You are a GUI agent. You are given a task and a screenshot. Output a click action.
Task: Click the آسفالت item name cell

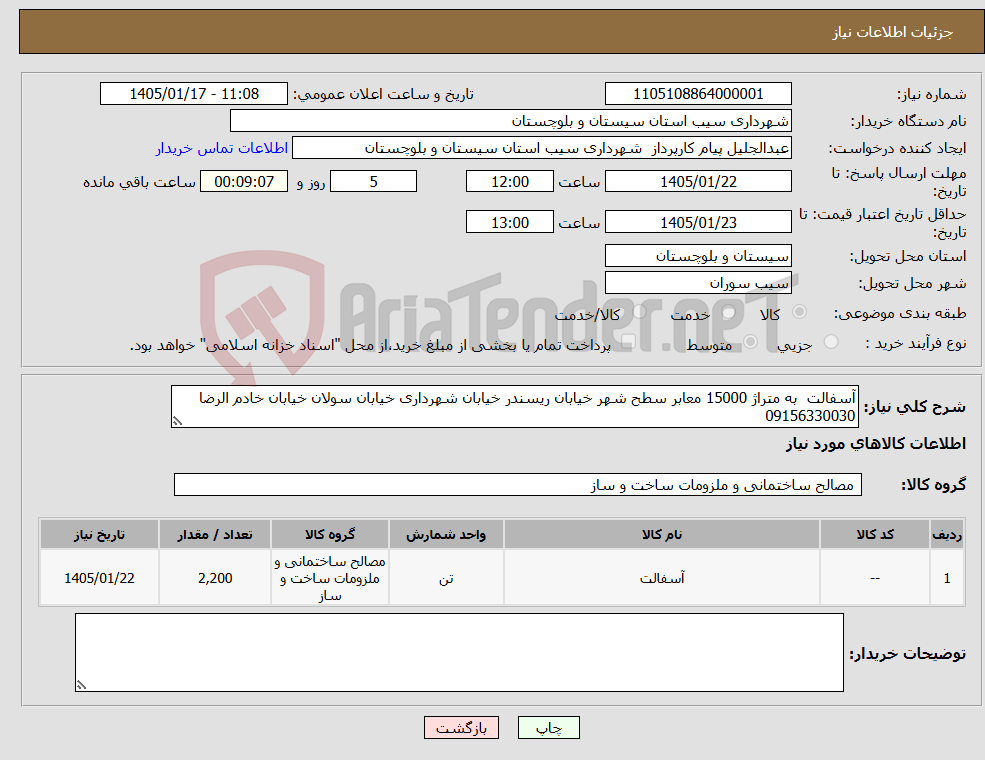661,578
